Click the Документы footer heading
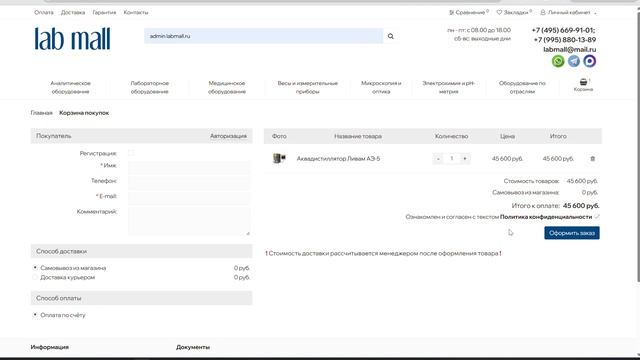640x360 pixels. click(193, 347)
